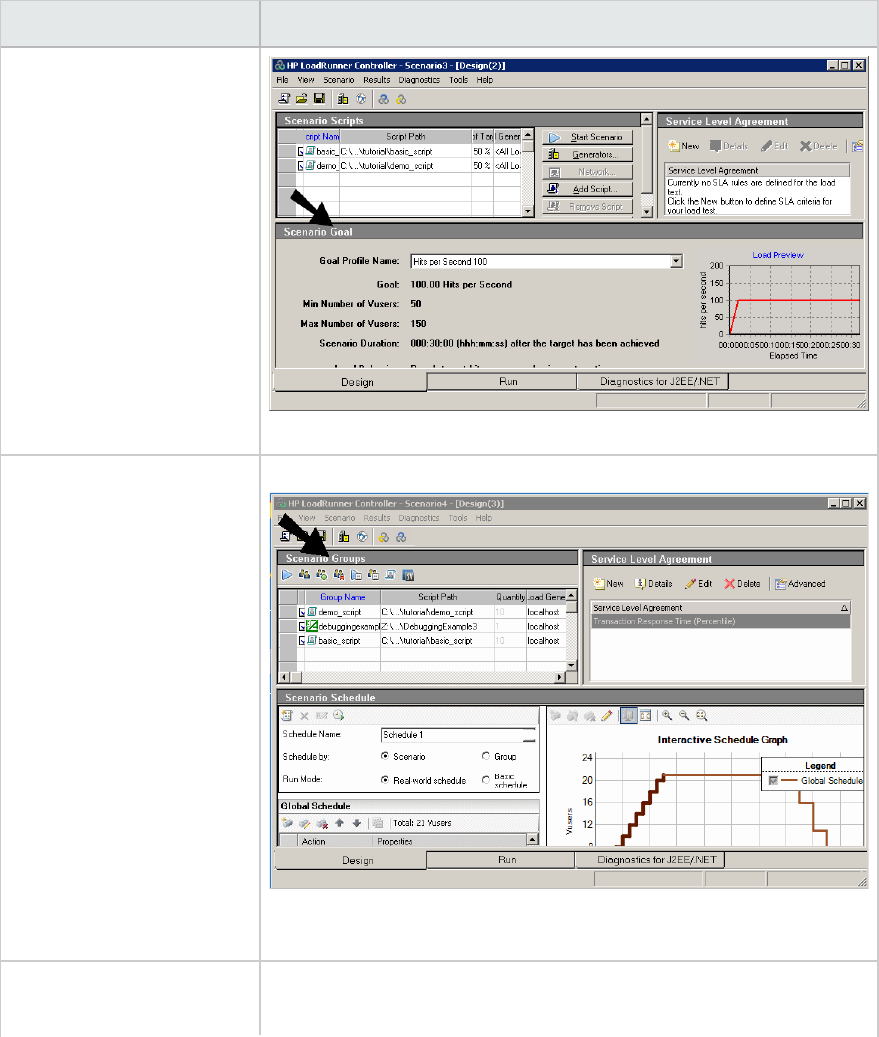Click Save Scenario disk icon in Scenario3 window
The height and width of the screenshot is (1037, 879).
pos(319,99)
